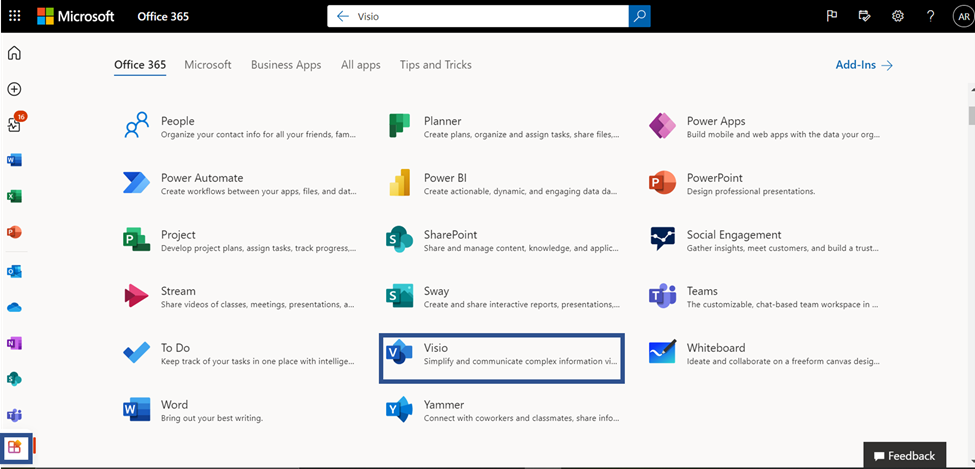
Task: Open All Apps icon in sidebar
Action: (15, 447)
